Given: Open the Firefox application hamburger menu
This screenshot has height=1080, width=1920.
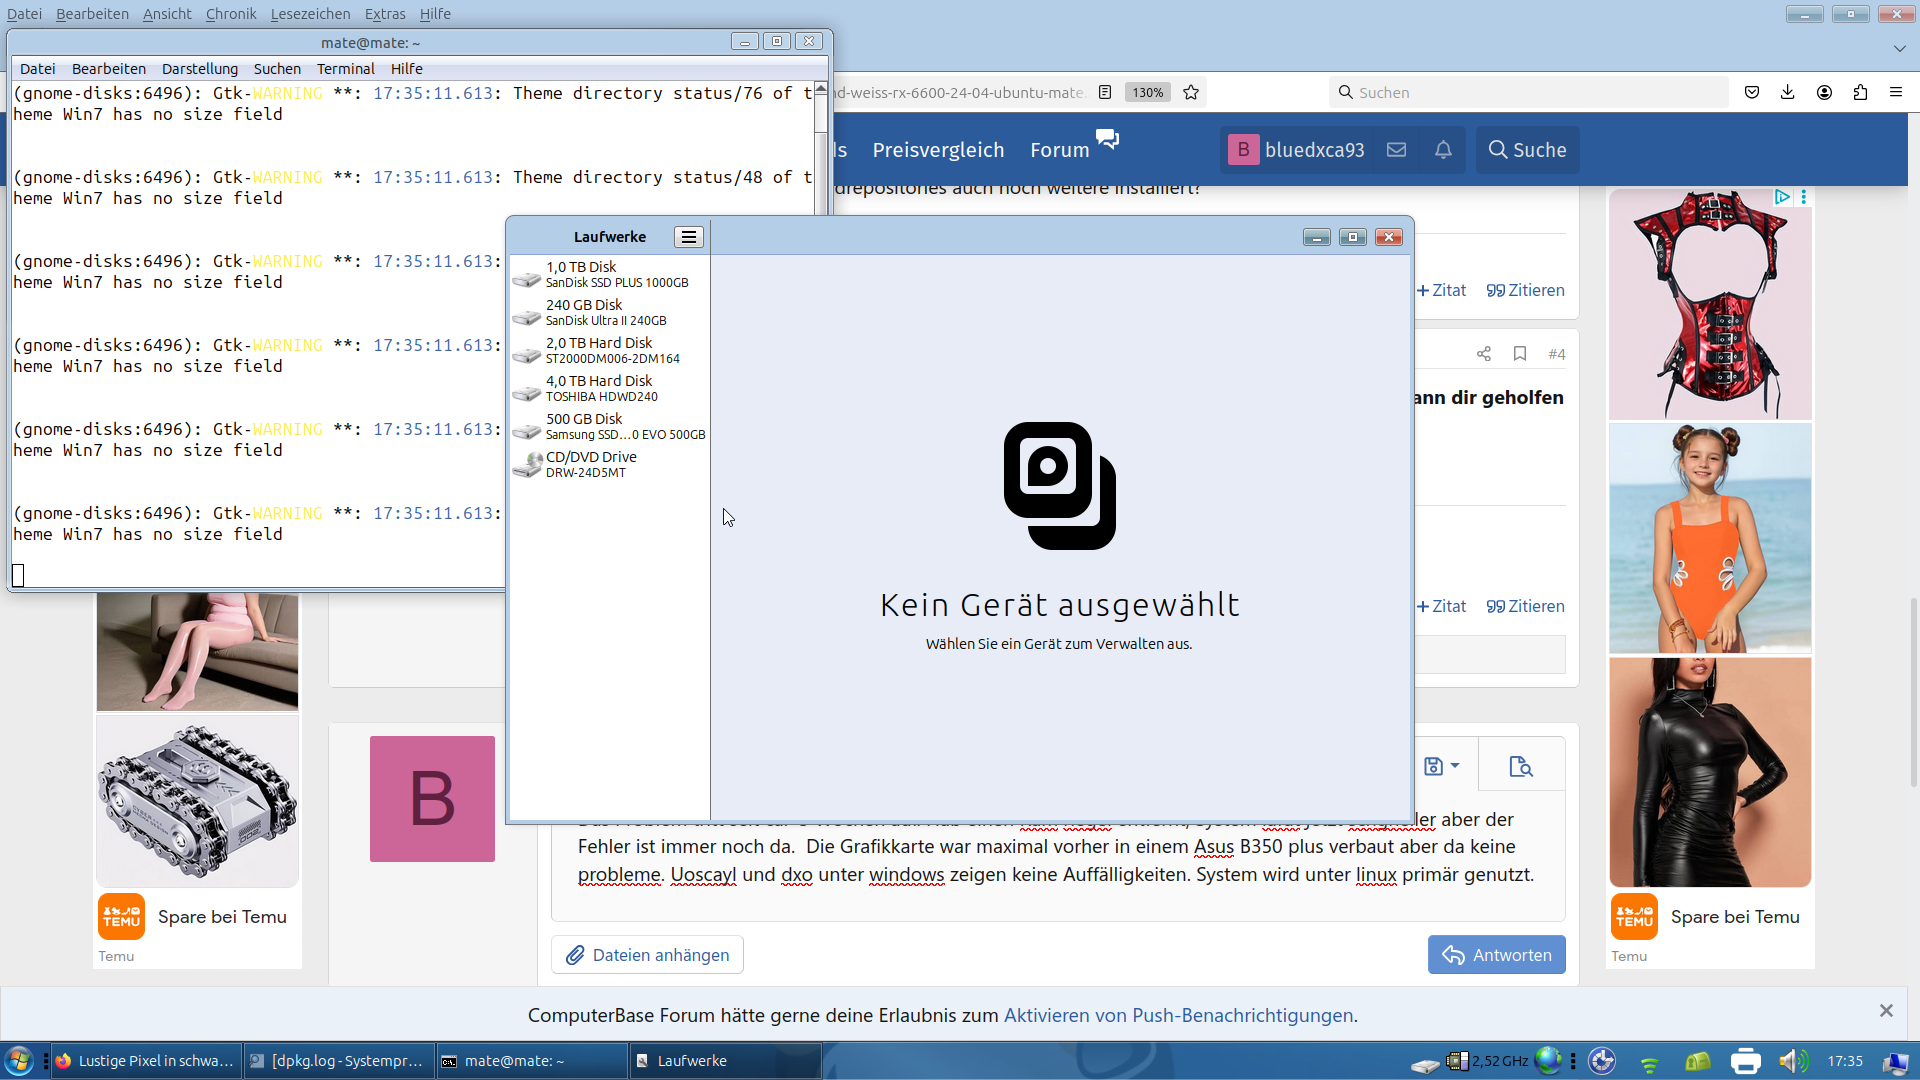Looking at the screenshot, I should (x=1896, y=92).
